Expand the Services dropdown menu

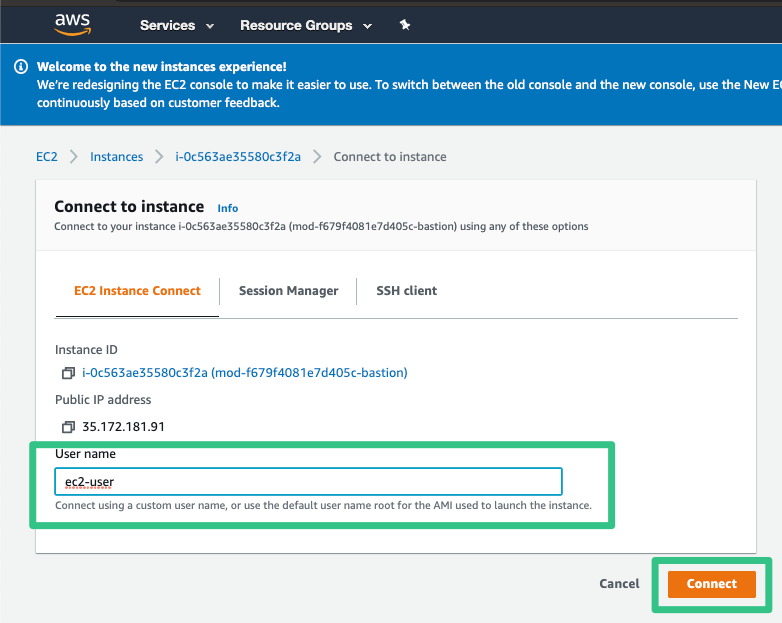click(177, 25)
